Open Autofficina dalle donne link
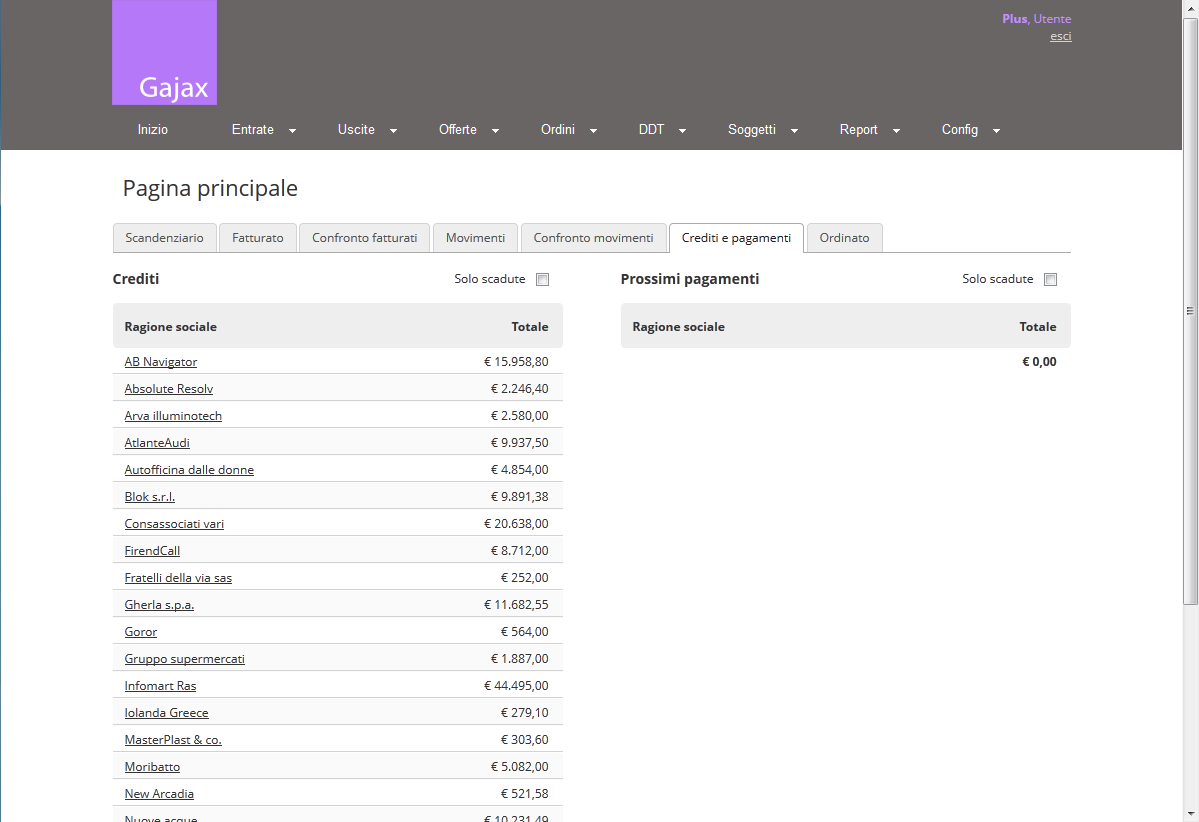 189,469
